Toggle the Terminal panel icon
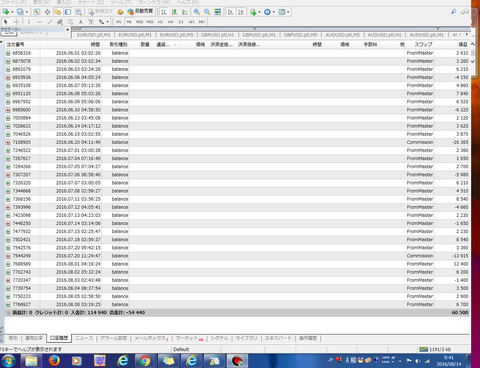480x368 pixels. point(68,12)
